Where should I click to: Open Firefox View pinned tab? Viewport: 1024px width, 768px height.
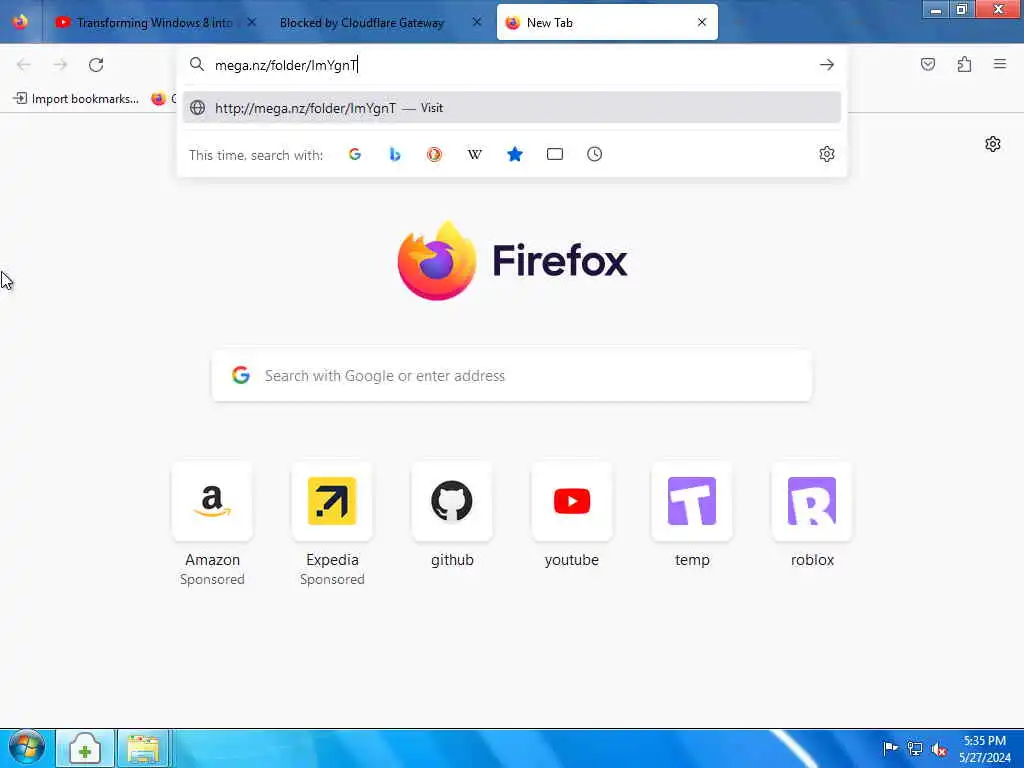point(20,22)
